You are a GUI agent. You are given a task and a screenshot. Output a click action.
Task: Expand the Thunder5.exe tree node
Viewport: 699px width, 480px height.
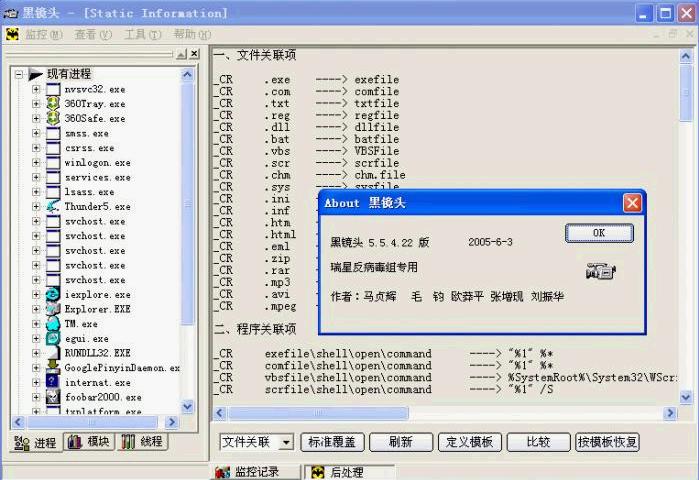(36, 207)
